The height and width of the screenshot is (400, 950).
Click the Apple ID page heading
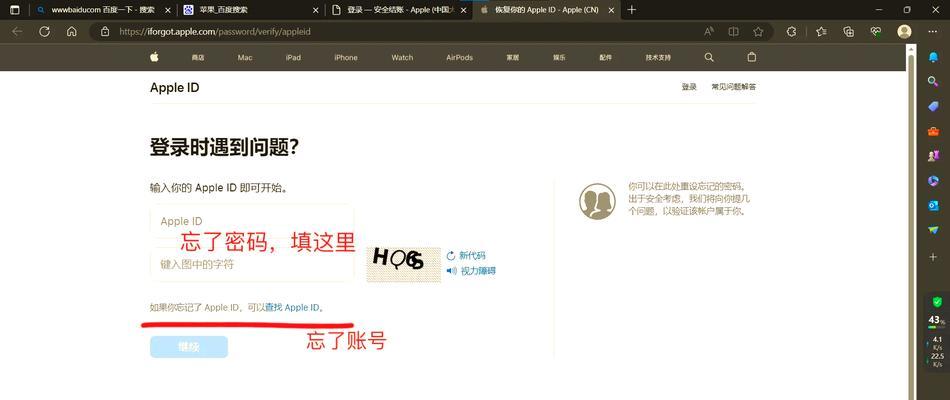174,88
